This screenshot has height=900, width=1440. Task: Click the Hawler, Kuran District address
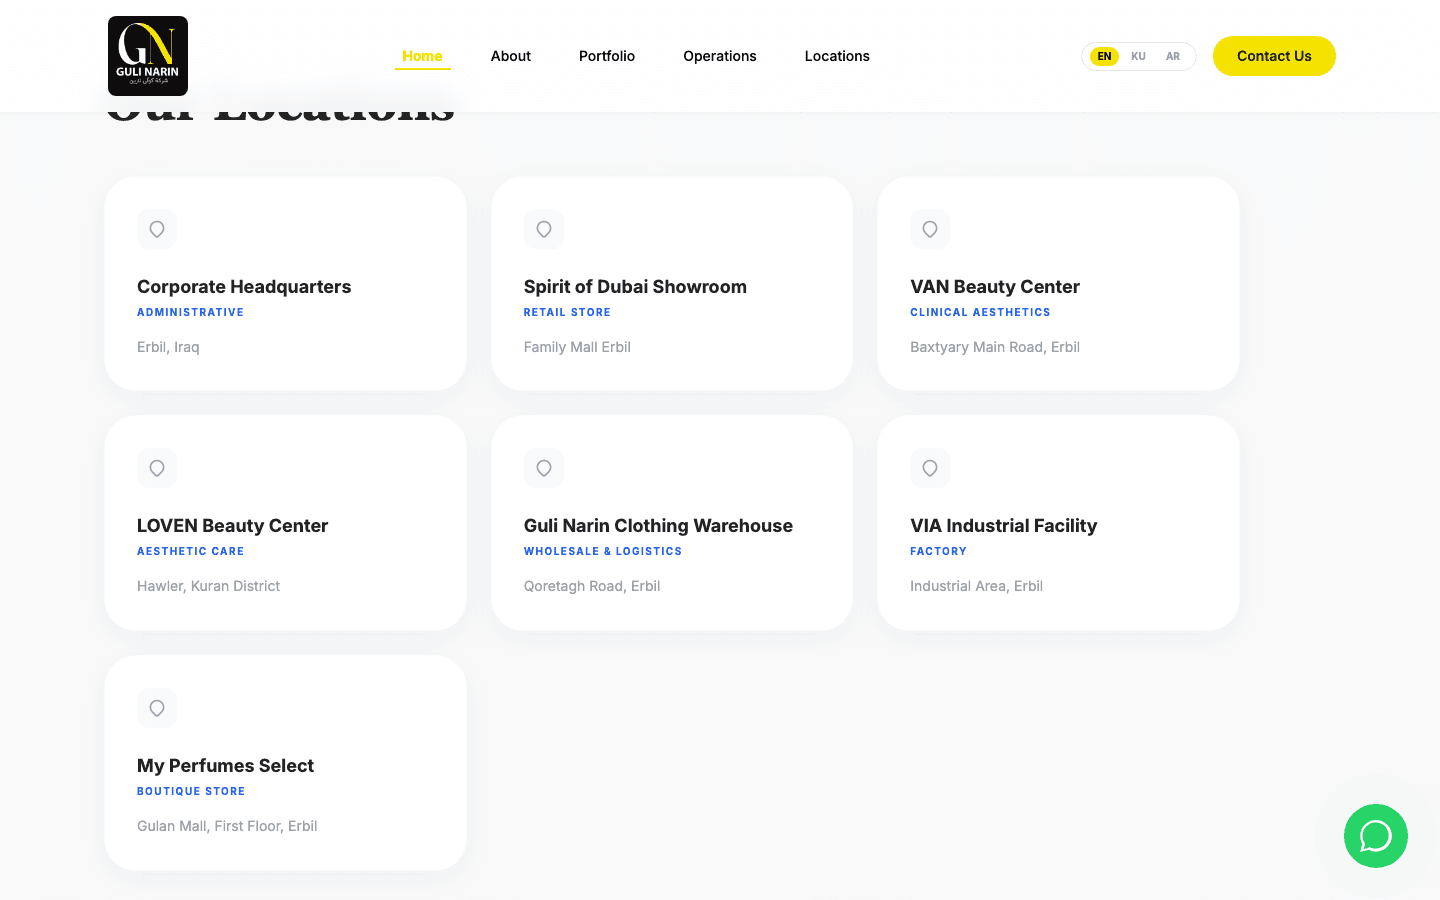click(x=208, y=586)
